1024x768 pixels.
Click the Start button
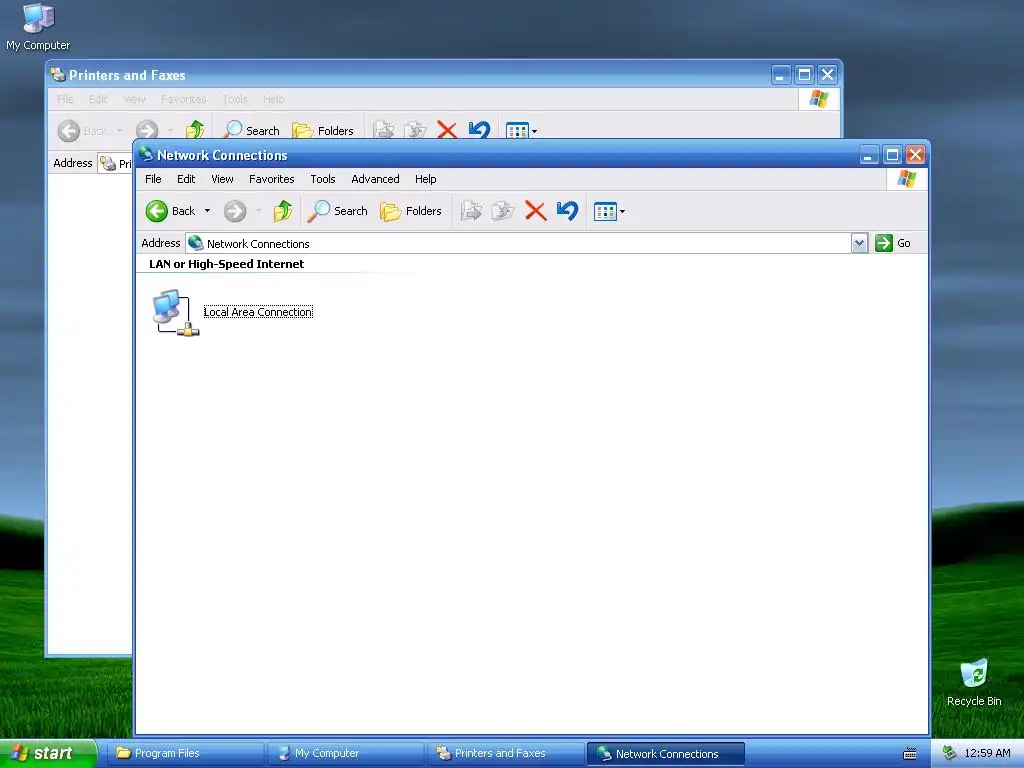48,753
